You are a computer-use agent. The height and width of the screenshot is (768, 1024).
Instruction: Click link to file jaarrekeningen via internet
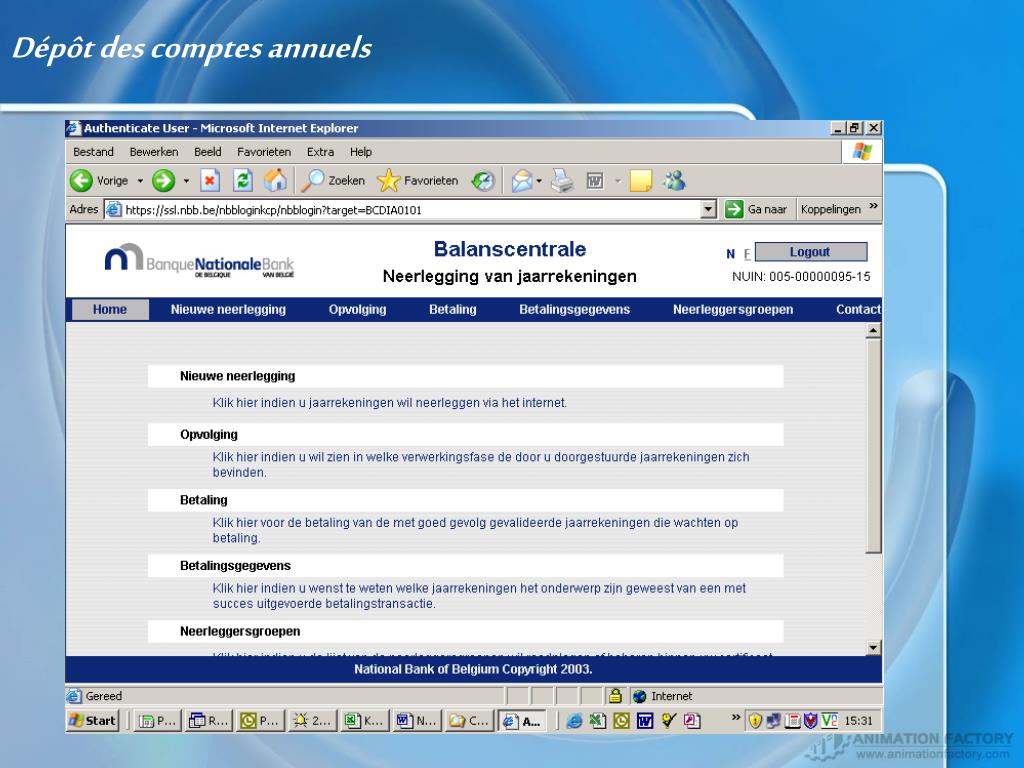coord(390,403)
